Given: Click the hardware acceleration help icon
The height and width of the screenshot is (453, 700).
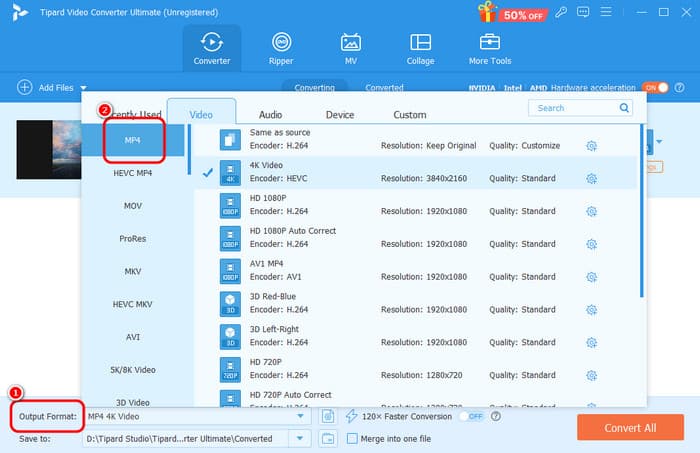Looking at the screenshot, I should pos(679,87).
